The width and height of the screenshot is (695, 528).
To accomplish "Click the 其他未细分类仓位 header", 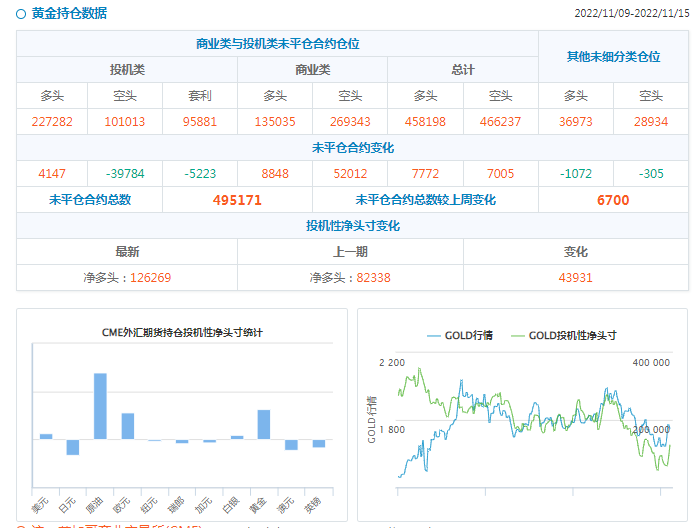I will (x=613, y=57).
